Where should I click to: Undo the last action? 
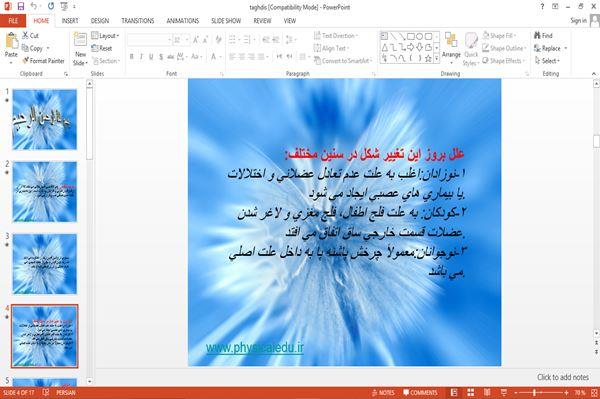[34, 7]
